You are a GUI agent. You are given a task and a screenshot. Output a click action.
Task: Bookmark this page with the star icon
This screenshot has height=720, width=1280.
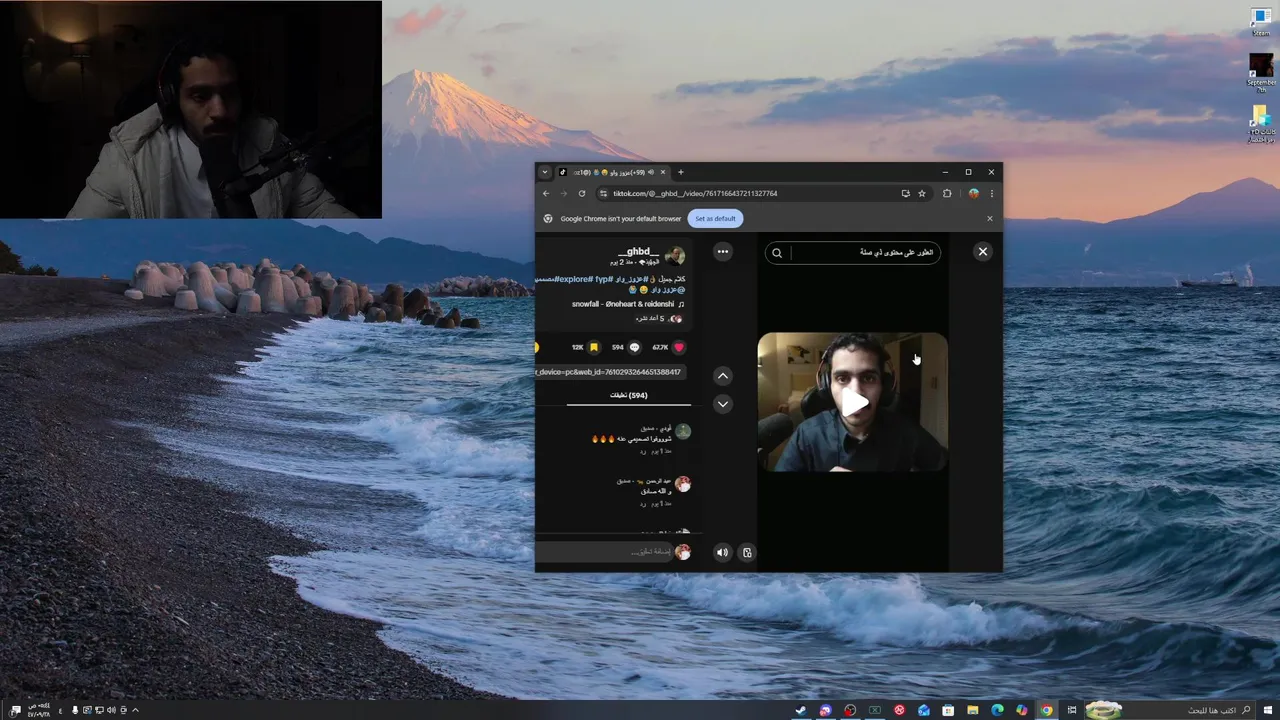922,193
